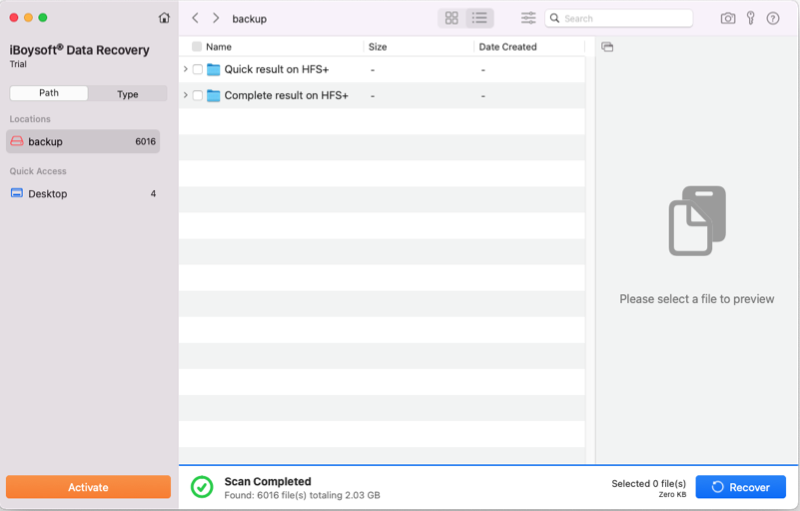
Task: Toggle the preview pane icon
Action: coord(607,47)
